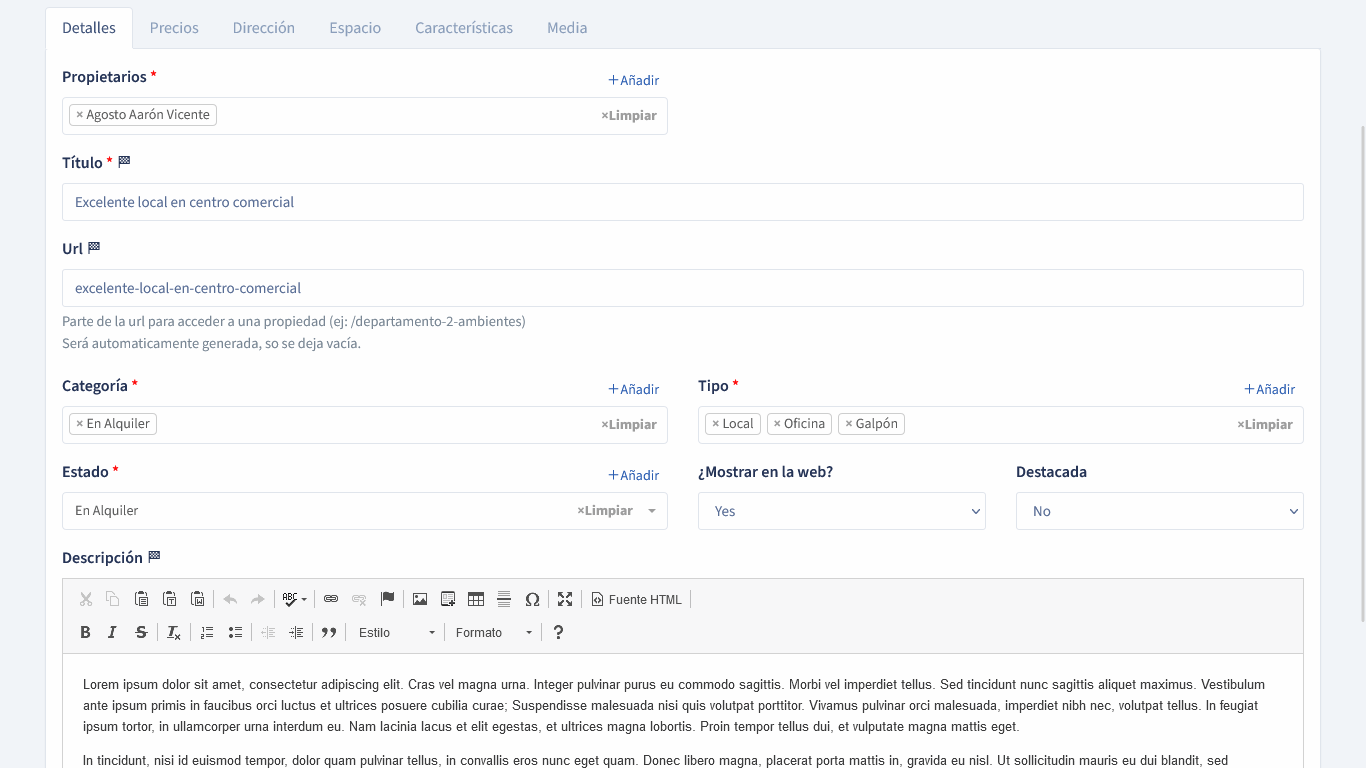The width and height of the screenshot is (1366, 768).
Task: Toggle bold formatting in the editor
Action: pyautogui.click(x=85, y=632)
